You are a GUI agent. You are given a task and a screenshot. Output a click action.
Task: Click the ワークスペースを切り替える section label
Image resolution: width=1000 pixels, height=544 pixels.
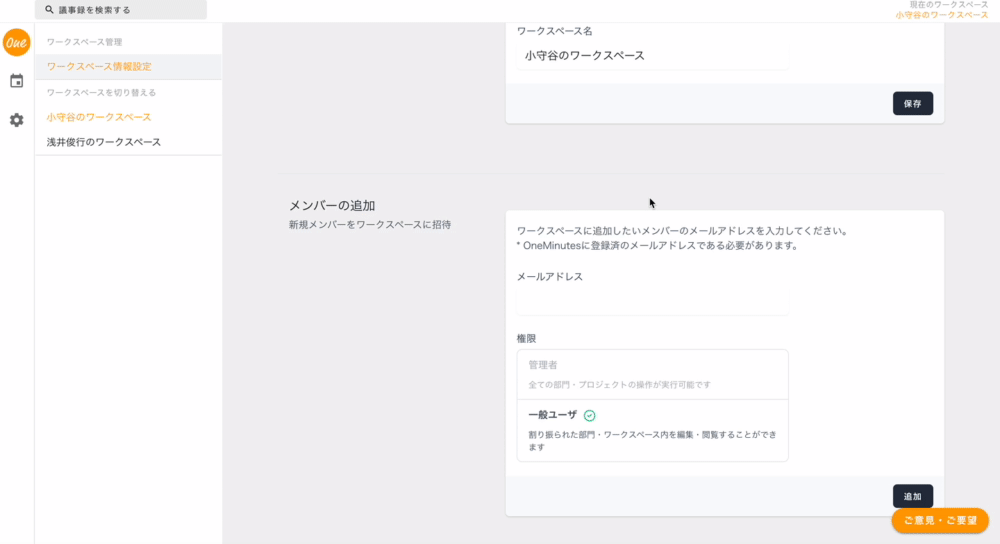101,92
